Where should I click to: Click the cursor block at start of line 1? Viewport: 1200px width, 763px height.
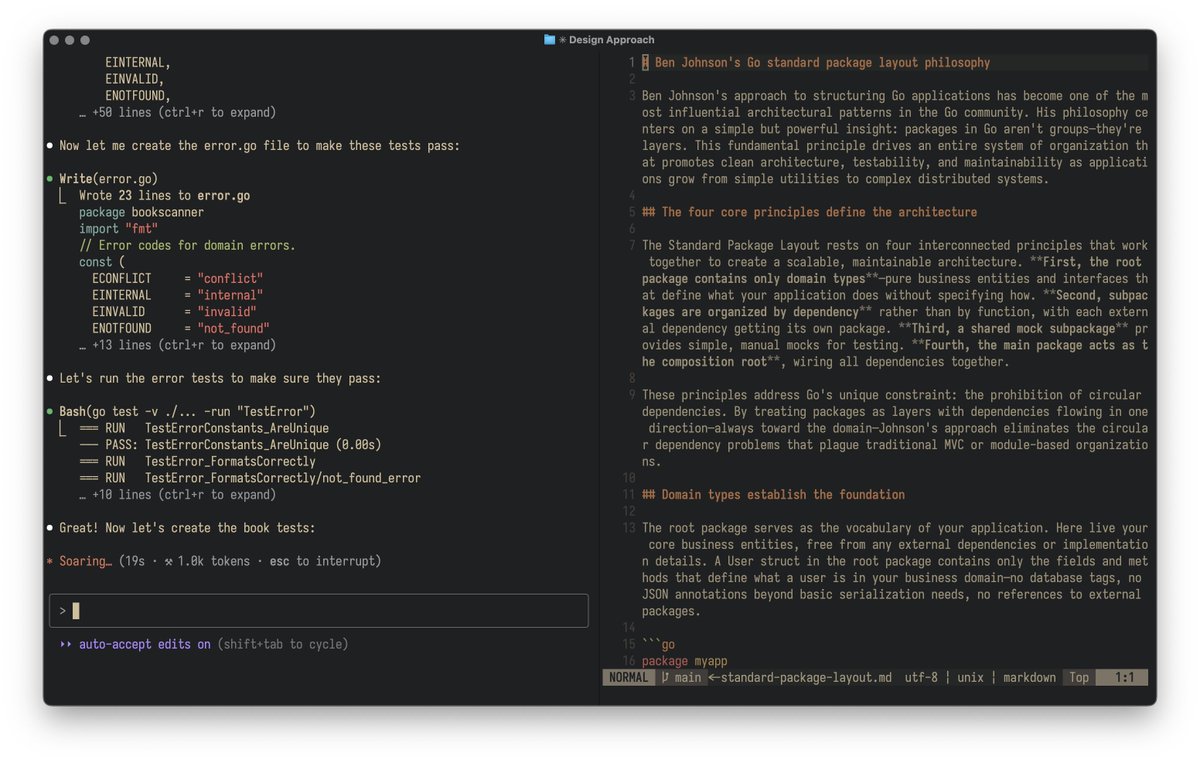coord(645,63)
